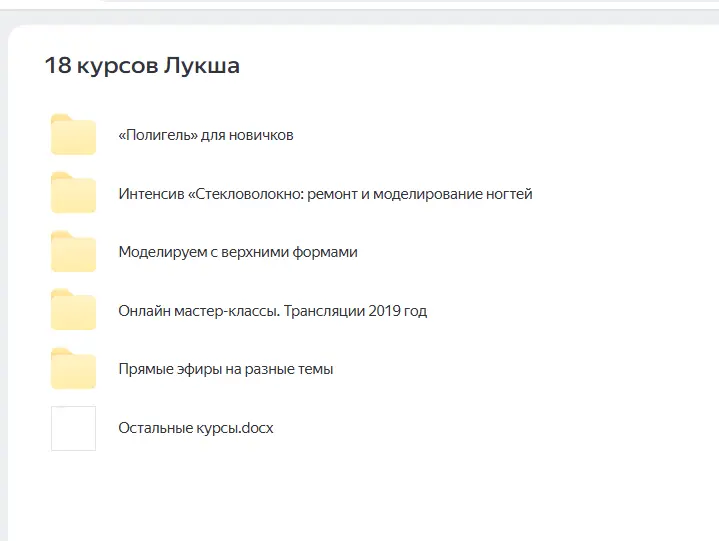The width and height of the screenshot is (719, 541).
Task: Open the Остальные курсы.docx file name
Action: click(x=195, y=428)
